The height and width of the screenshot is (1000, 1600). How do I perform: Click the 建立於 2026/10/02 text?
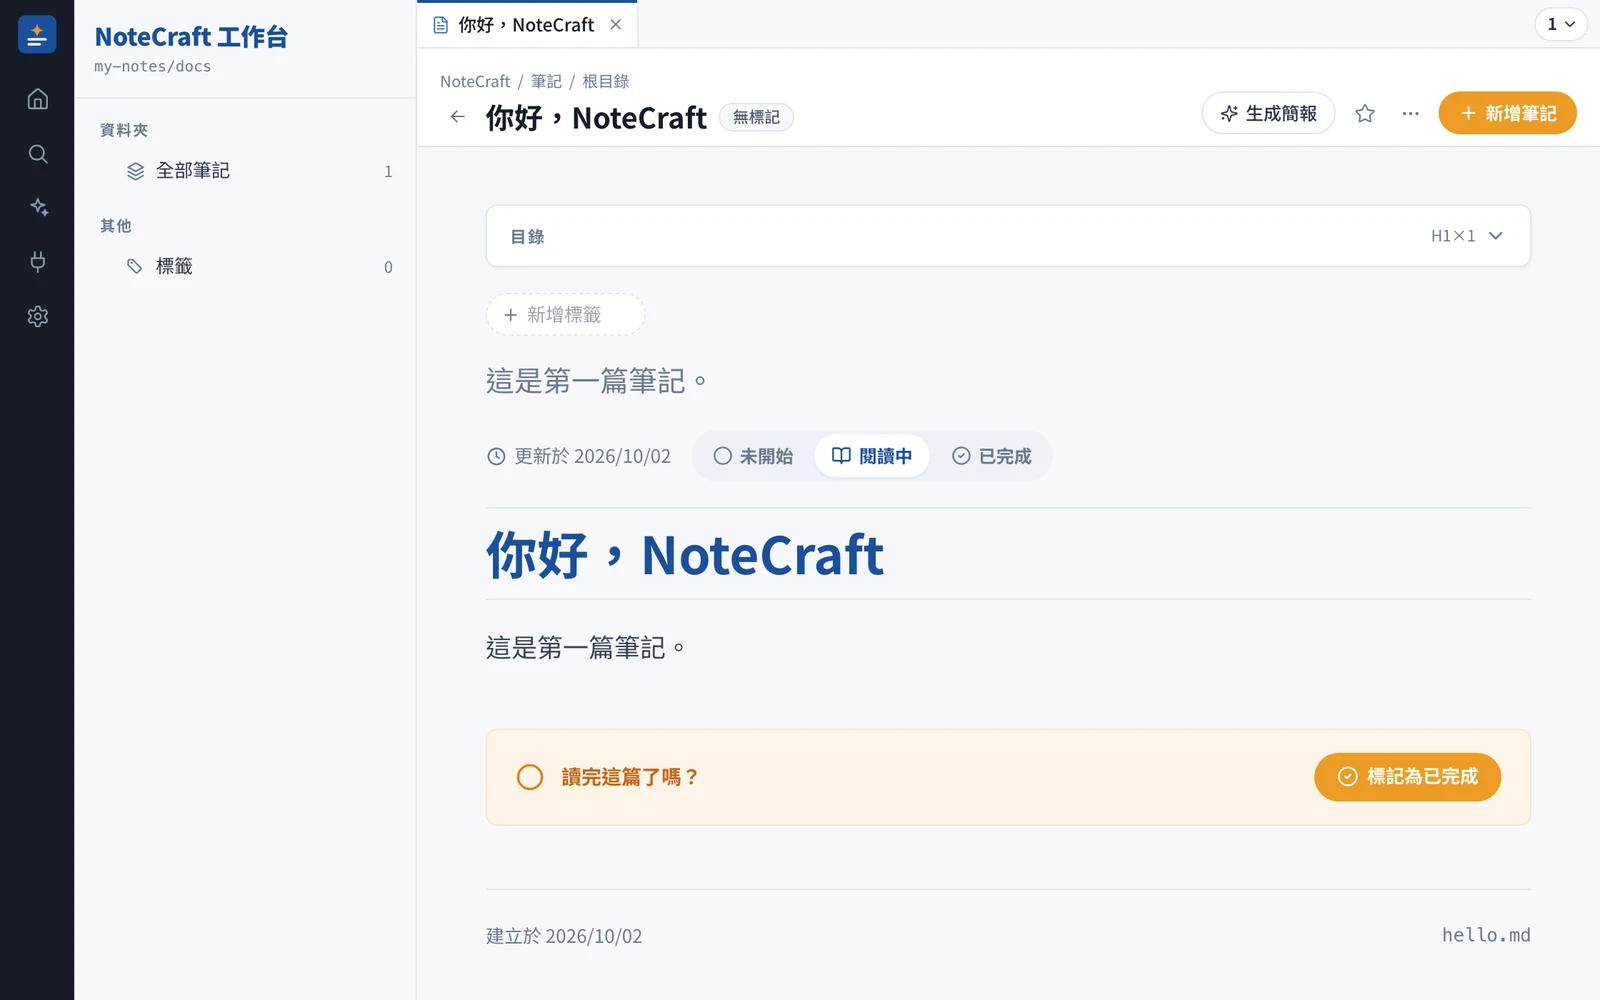[x=564, y=936]
